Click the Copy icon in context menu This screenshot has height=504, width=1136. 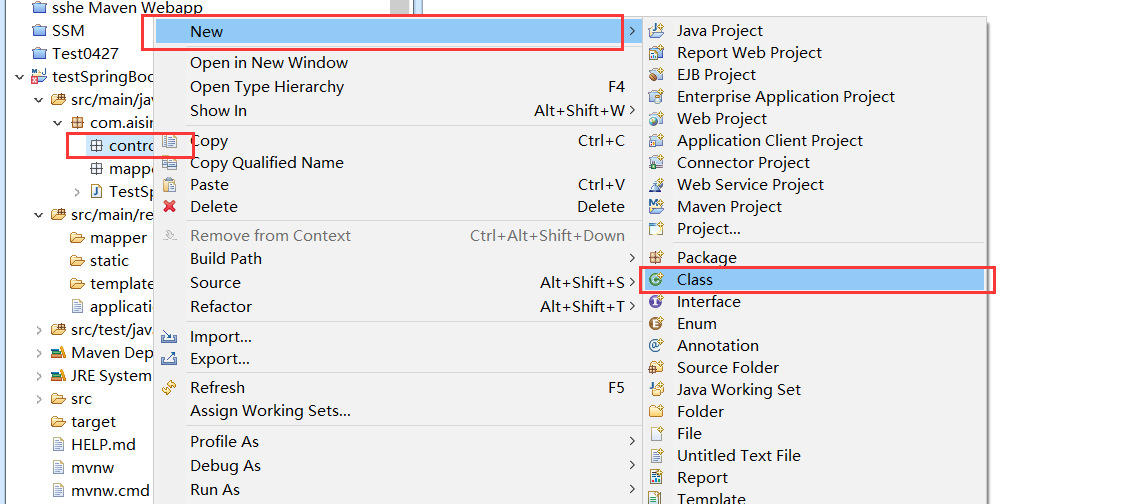[x=170, y=141]
